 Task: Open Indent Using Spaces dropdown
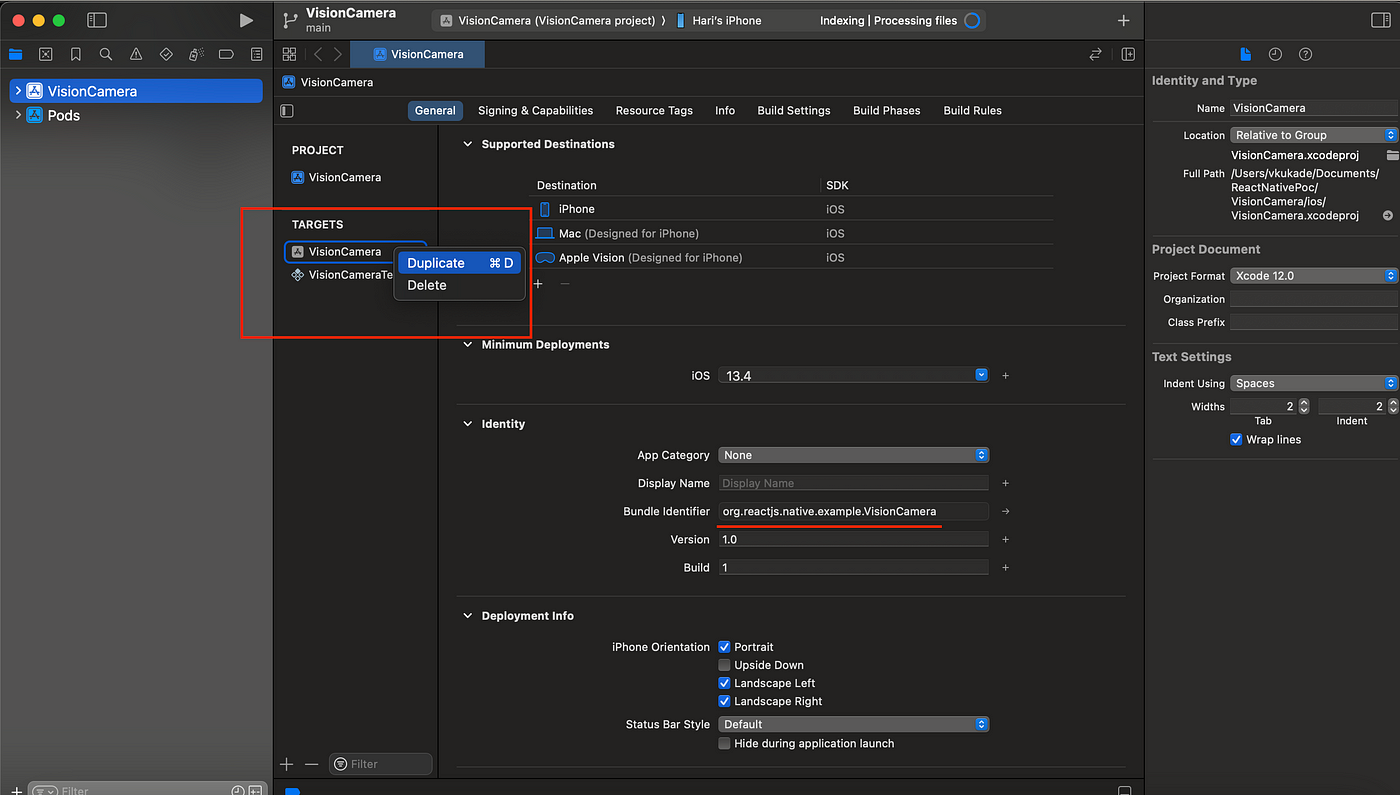click(x=1314, y=383)
